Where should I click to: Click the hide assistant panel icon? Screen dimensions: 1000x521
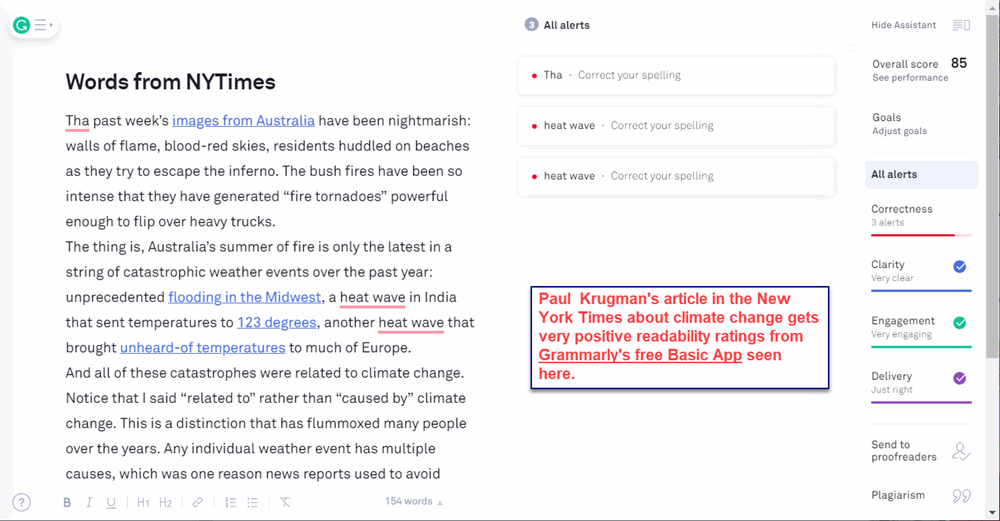click(x=961, y=25)
